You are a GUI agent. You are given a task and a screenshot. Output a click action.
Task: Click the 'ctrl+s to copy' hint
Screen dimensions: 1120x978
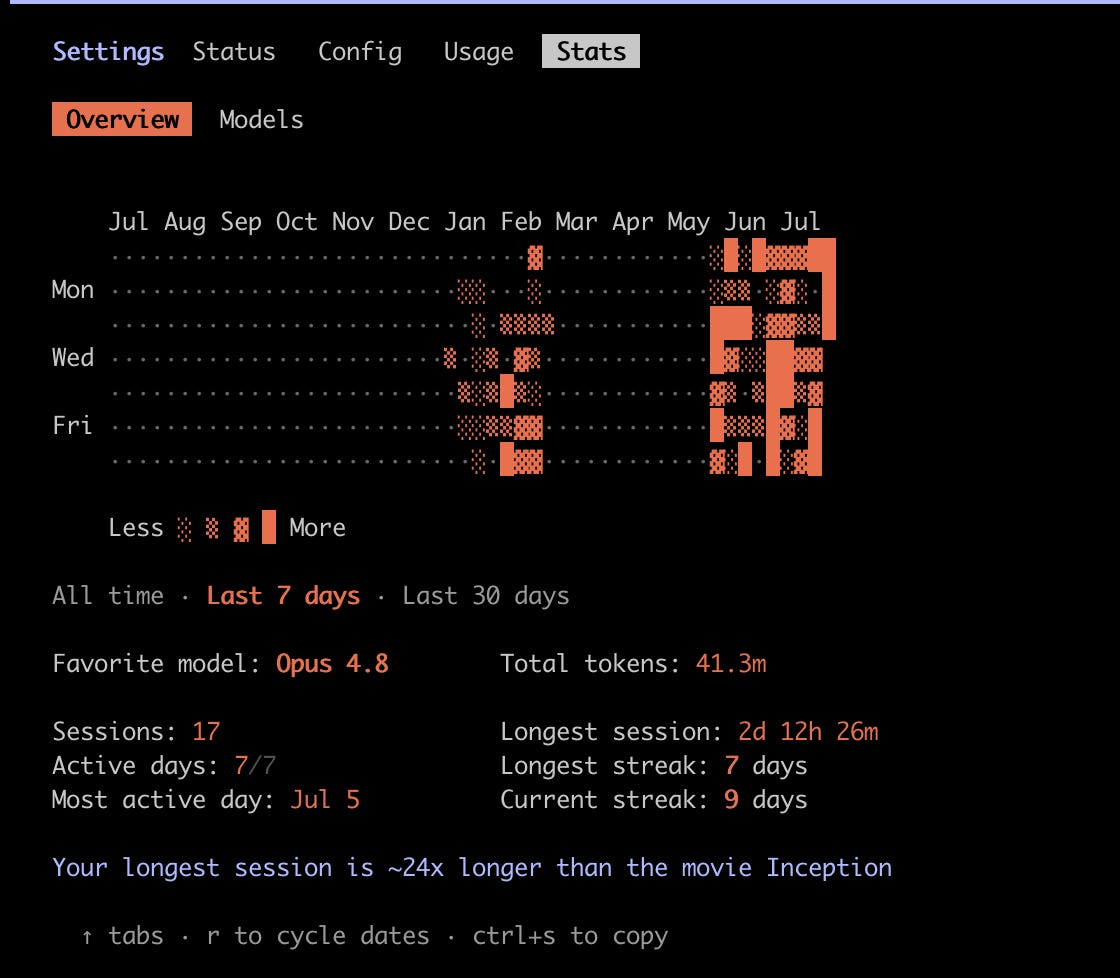tap(570, 936)
